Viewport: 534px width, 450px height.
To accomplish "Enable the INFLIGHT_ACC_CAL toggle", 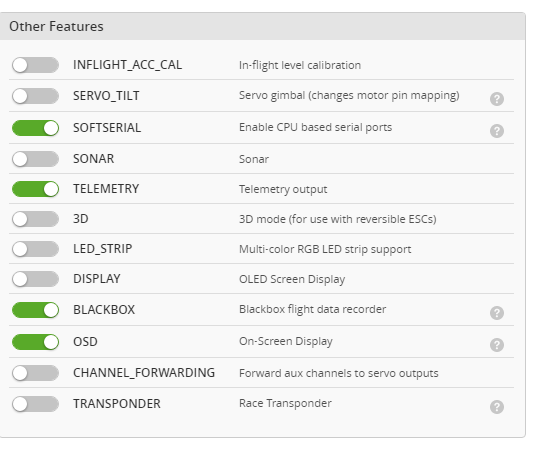I will click(35, 65).
